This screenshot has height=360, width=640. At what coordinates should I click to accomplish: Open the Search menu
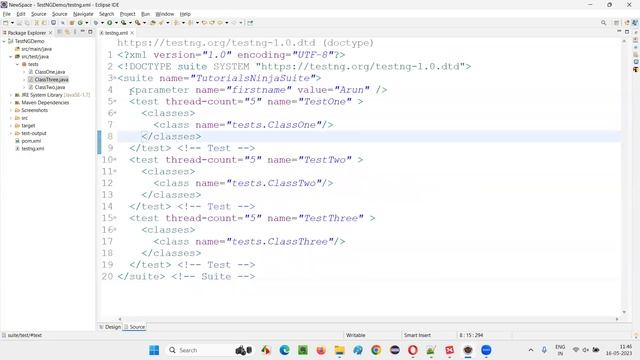pos(107,14)
